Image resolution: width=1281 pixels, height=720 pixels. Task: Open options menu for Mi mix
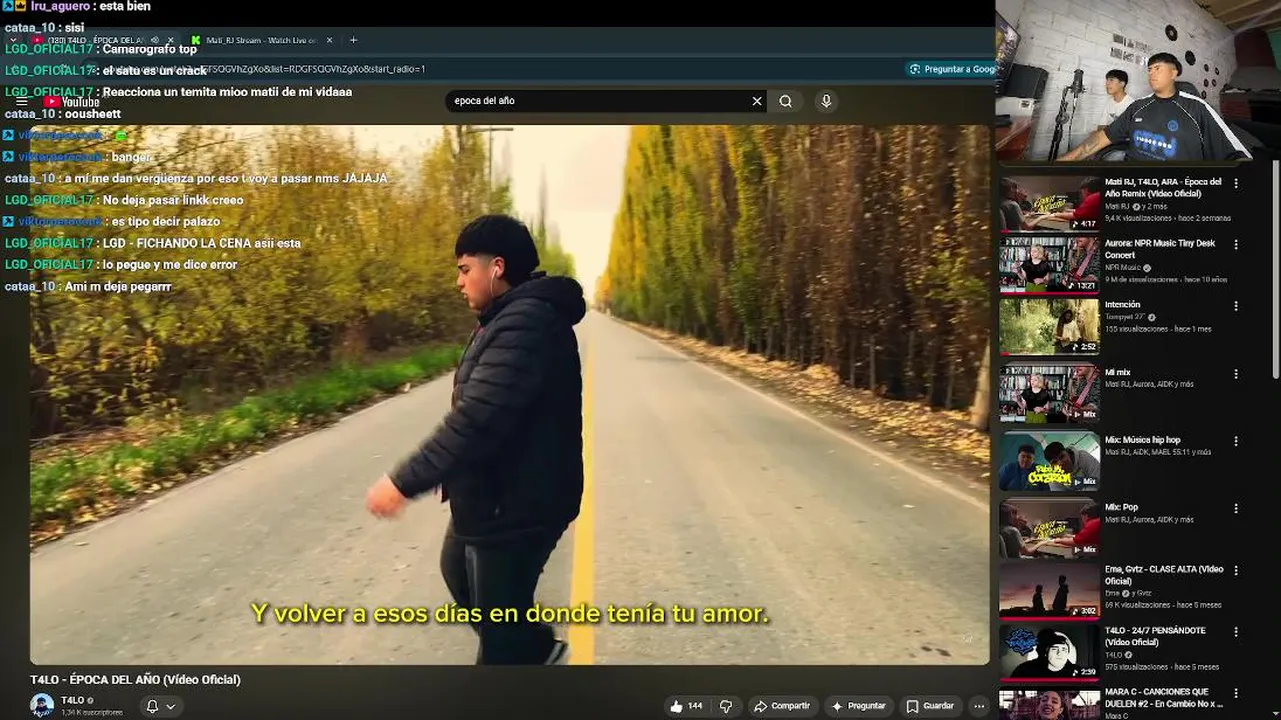(1236, 374)
